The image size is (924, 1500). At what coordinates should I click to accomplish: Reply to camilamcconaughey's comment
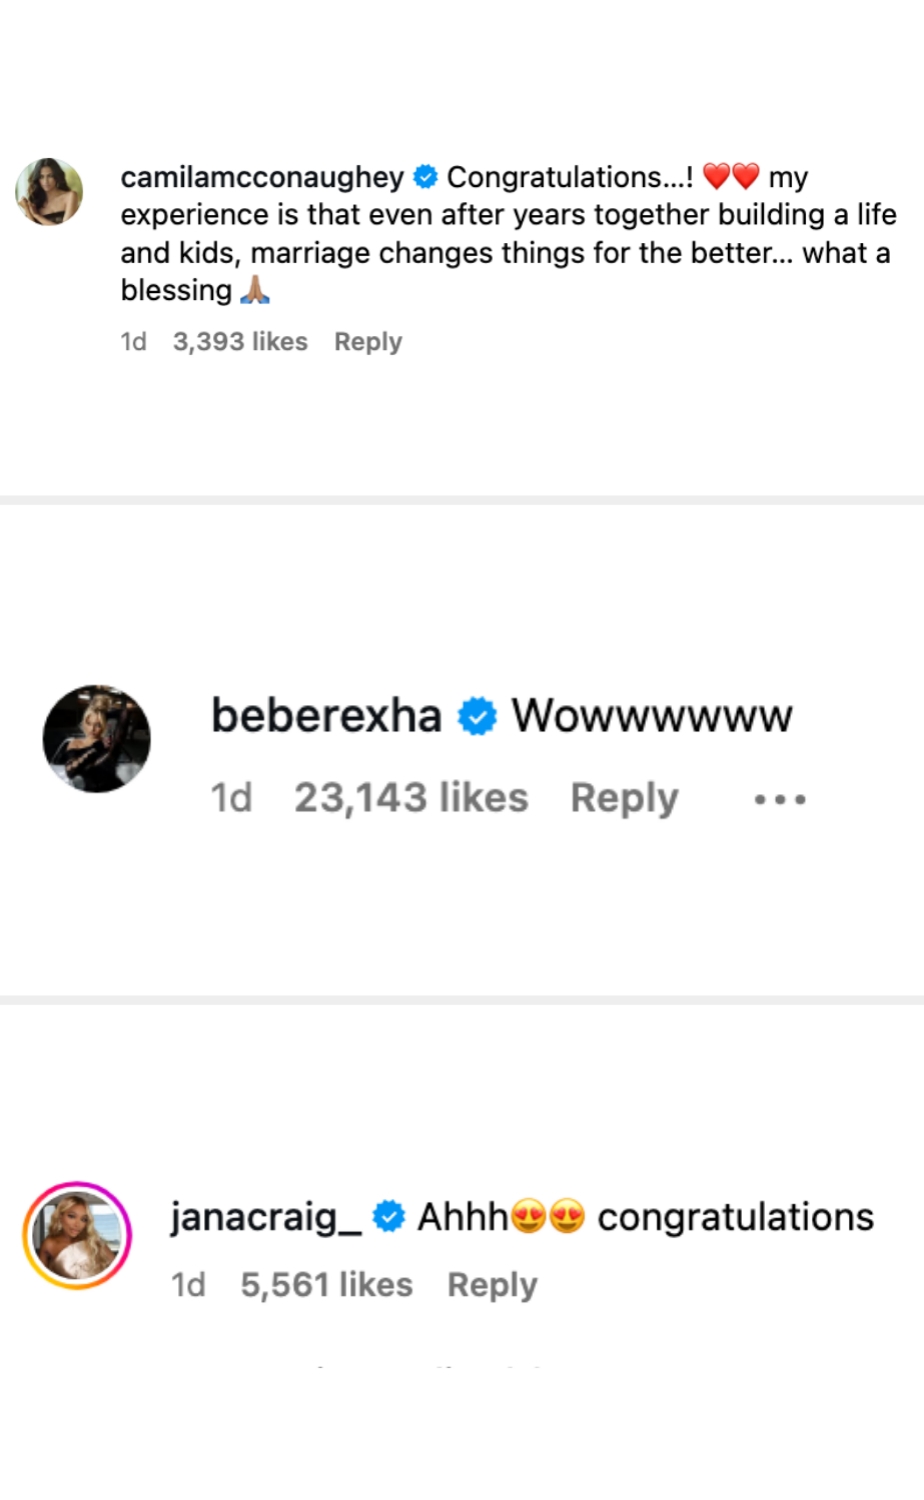tap(367, 341)
